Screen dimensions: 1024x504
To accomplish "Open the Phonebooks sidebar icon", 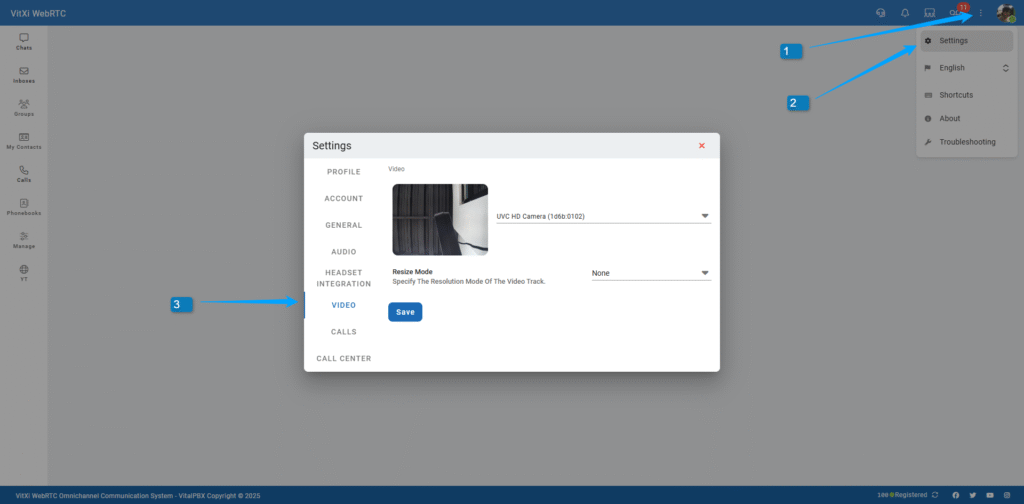I will coord(24,206).
